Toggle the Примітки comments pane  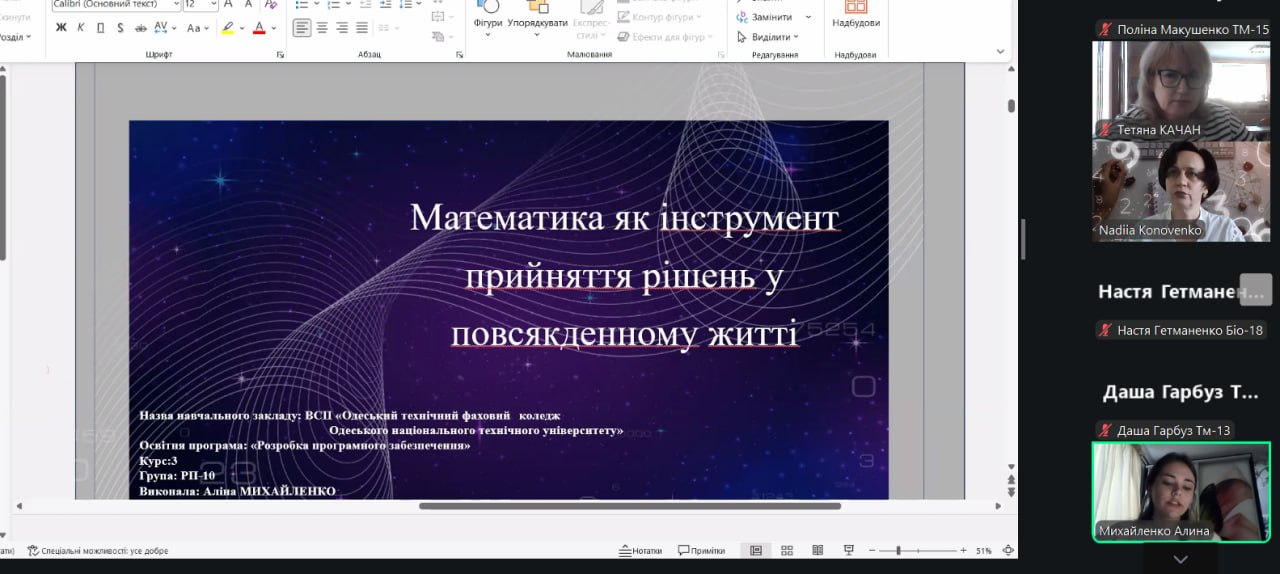(x=701, y=551)
